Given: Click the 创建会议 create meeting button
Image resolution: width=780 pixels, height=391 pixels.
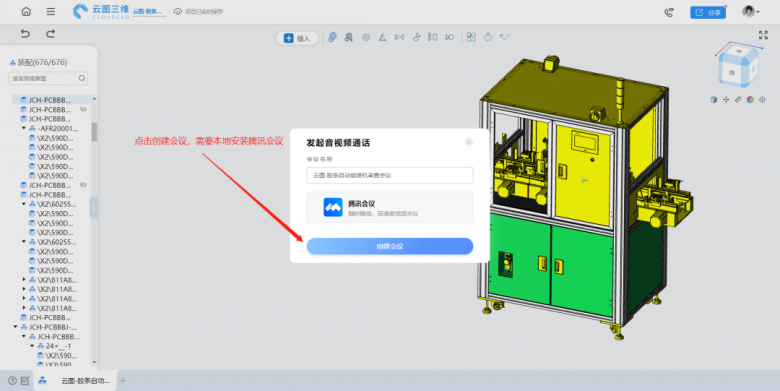Looking at the screenshot, I should click(390, 246).
